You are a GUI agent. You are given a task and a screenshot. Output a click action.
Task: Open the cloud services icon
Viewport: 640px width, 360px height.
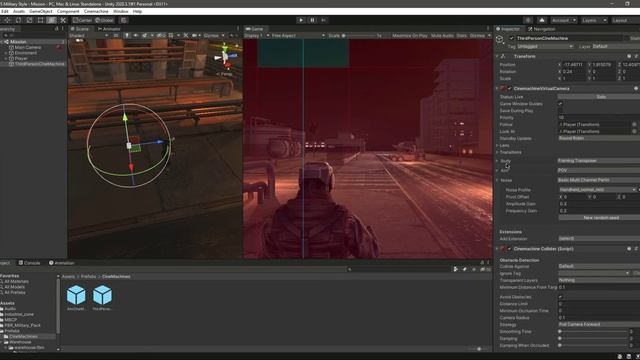pyautogui.click(x=542, y=20)
